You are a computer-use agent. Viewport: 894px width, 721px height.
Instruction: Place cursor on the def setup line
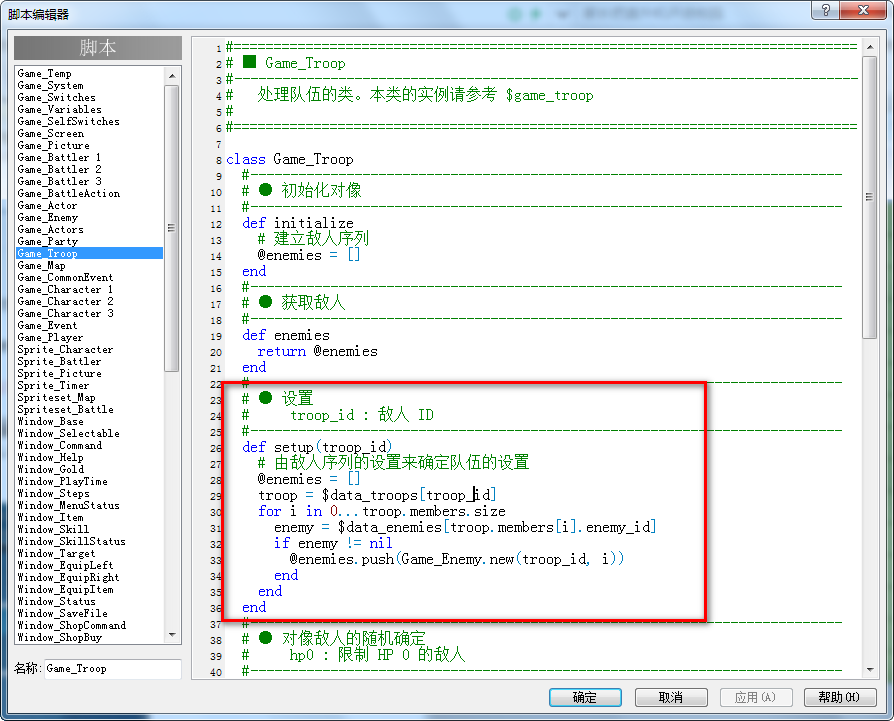click(x=316, y=447)
